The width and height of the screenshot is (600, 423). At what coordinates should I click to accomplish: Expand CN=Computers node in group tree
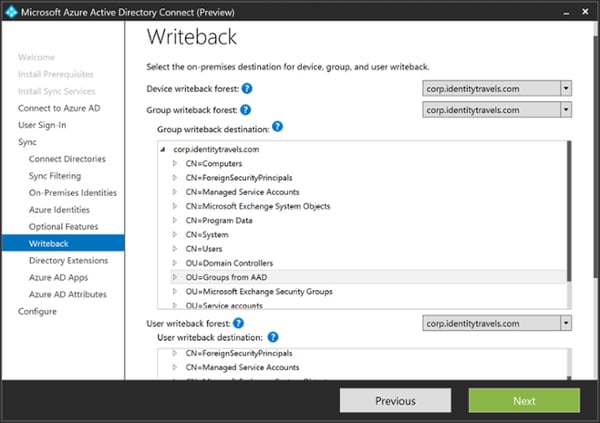point(175,163)
